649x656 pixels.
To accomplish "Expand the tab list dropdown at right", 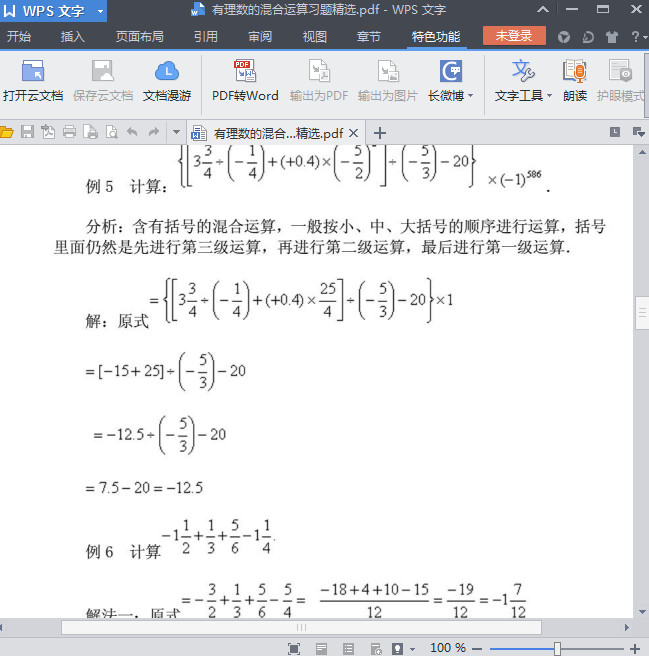I will [x=638, y=133].
